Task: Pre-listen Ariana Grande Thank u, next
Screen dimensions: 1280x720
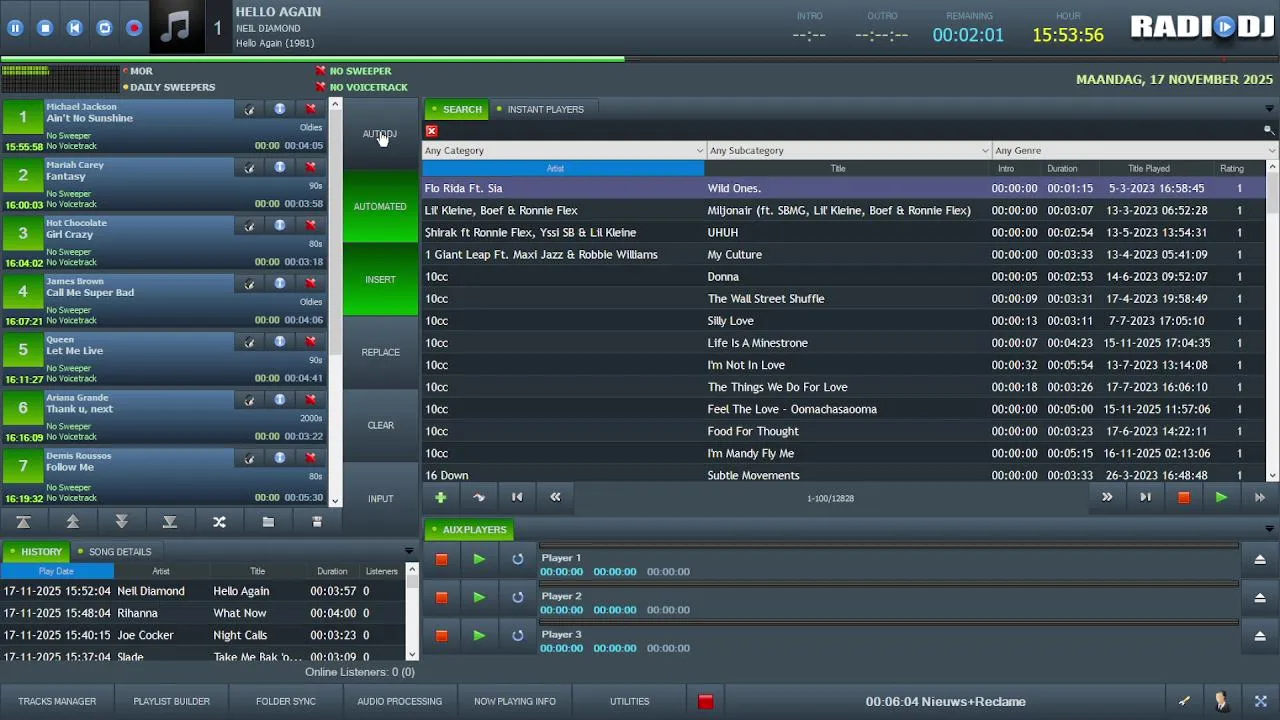Action: click(249, 399)
